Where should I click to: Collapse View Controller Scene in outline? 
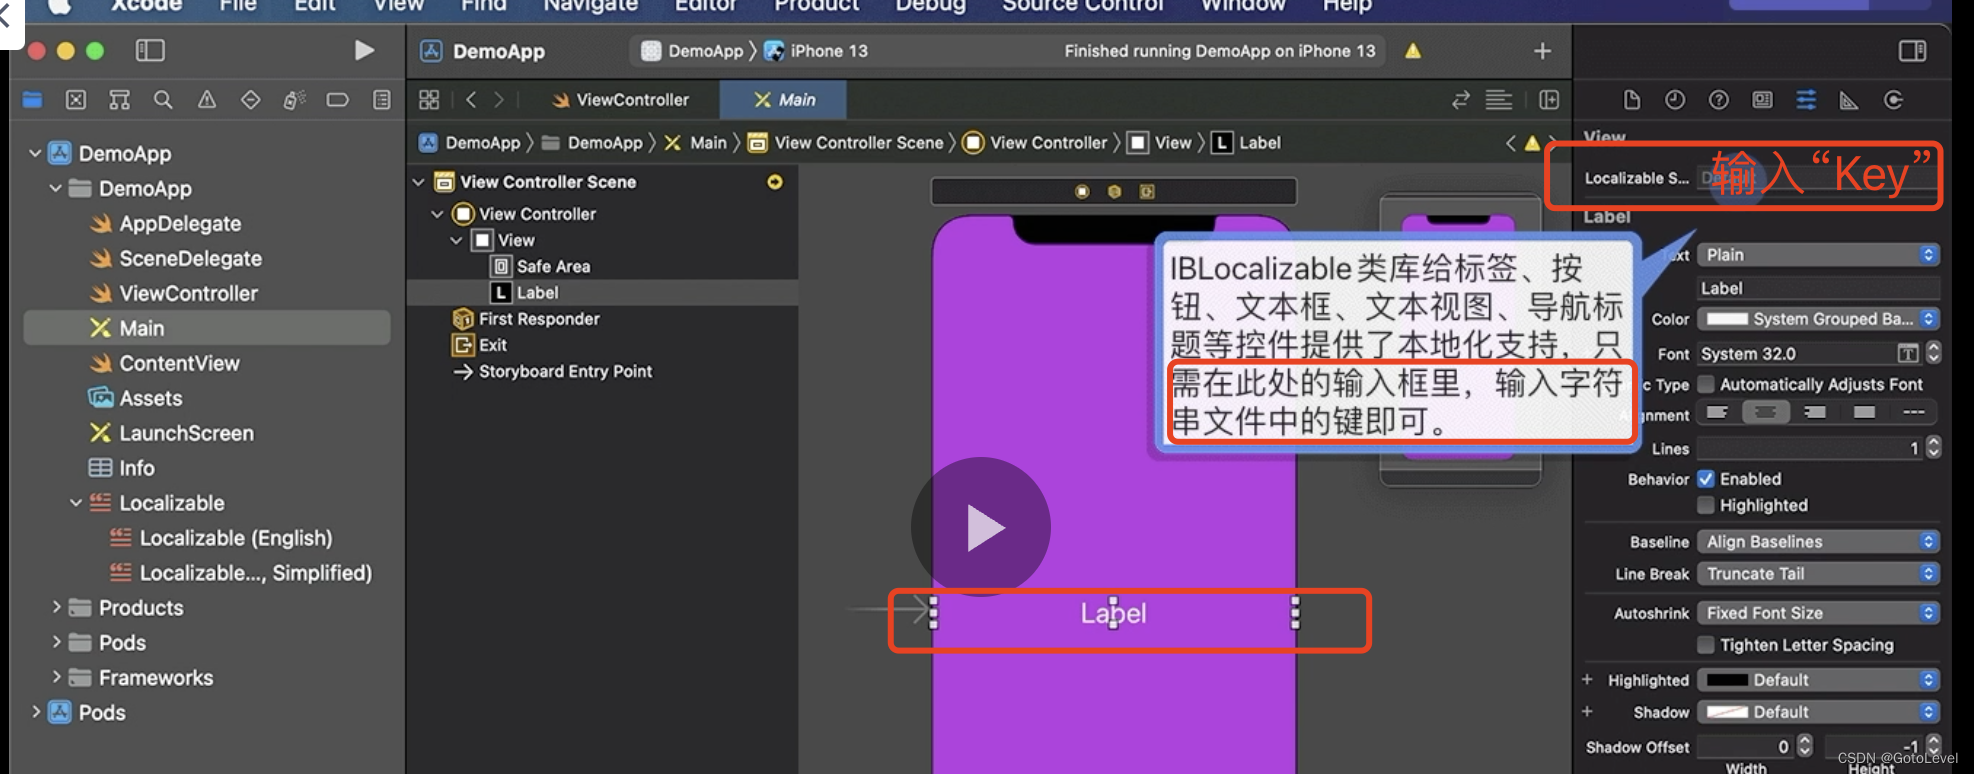click(419, 182)
